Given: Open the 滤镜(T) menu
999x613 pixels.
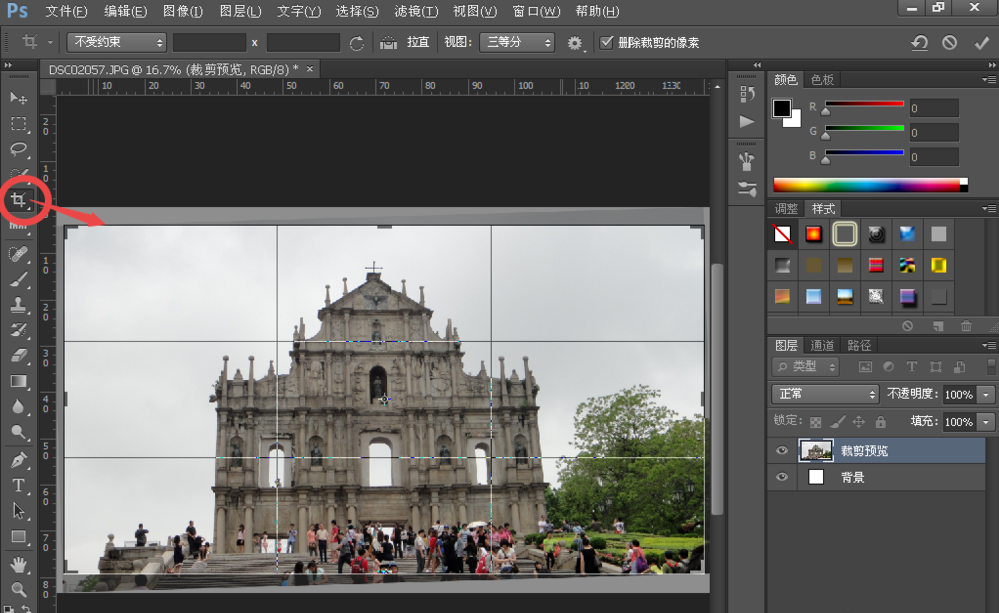Looking at the screenshot, I should [416, 12].
